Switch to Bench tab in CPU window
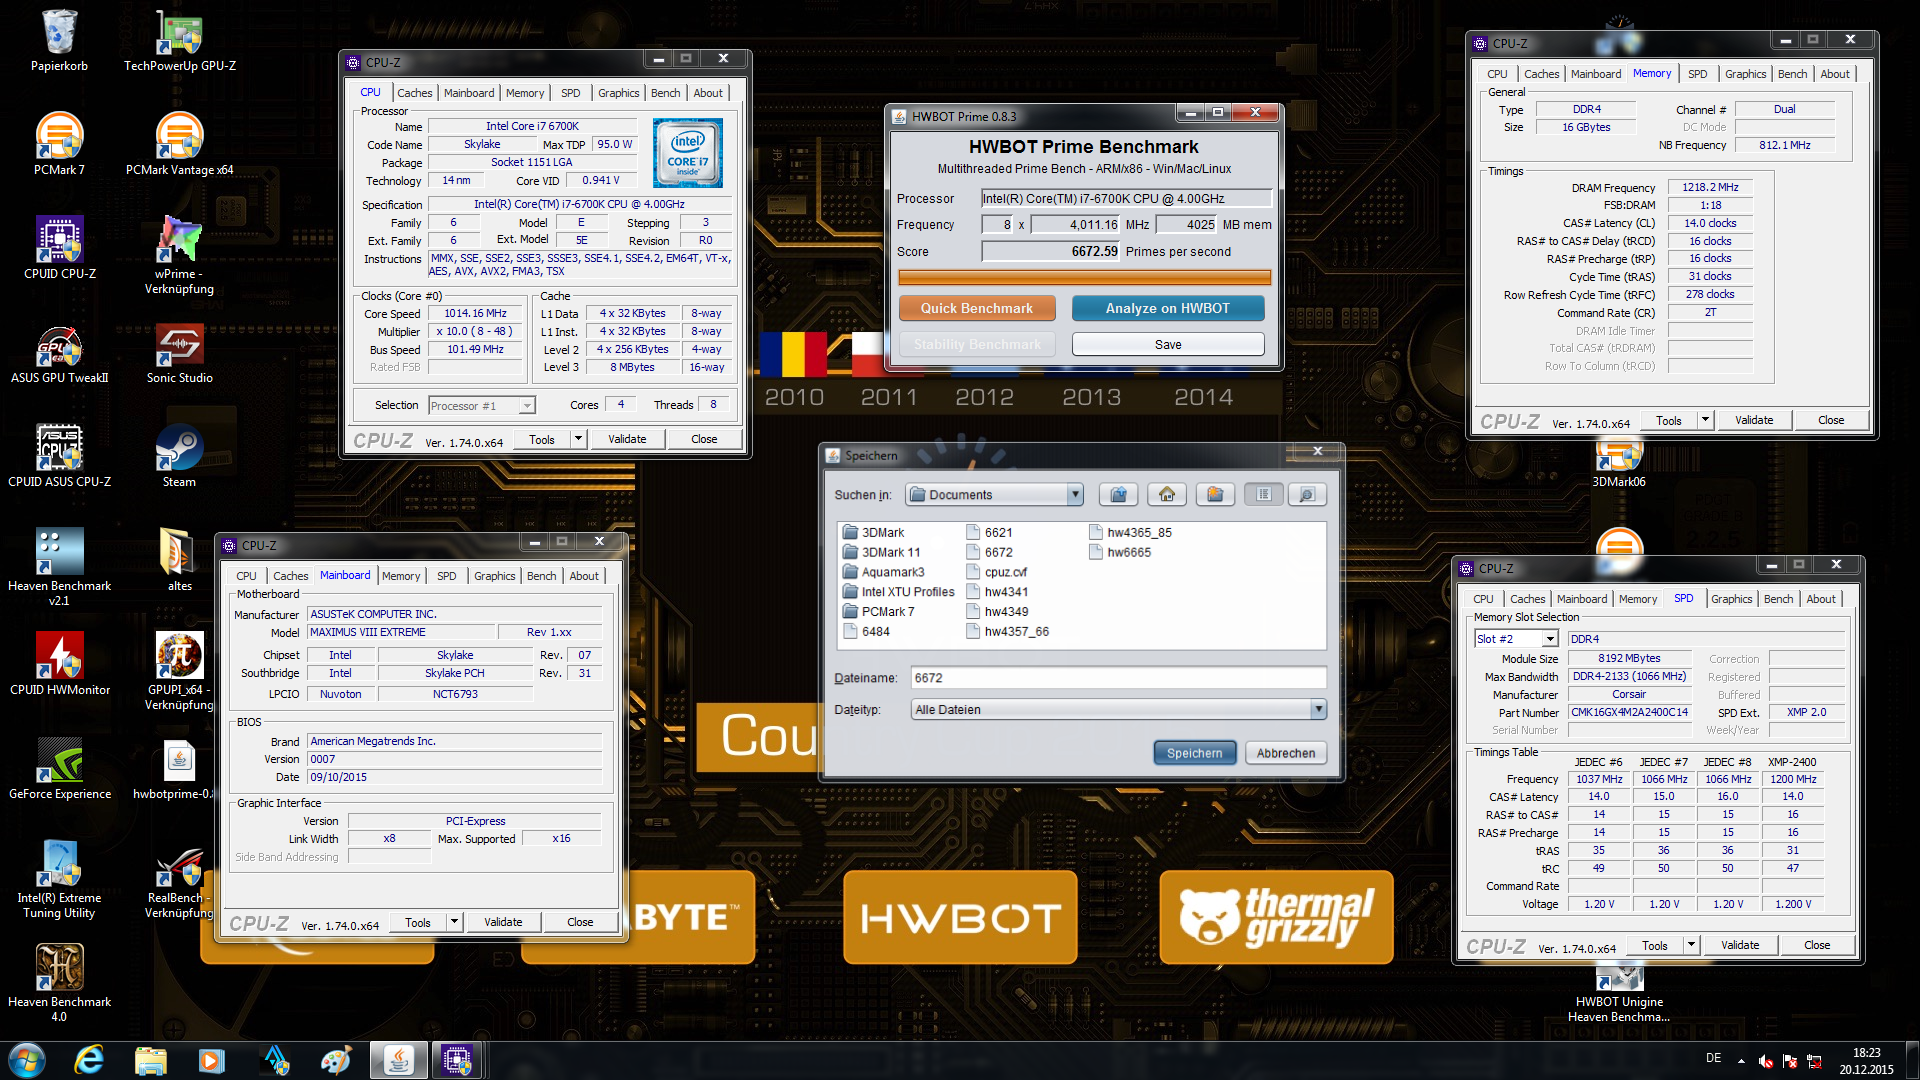The image size is (1920, 1080). [x=665, y=93]
